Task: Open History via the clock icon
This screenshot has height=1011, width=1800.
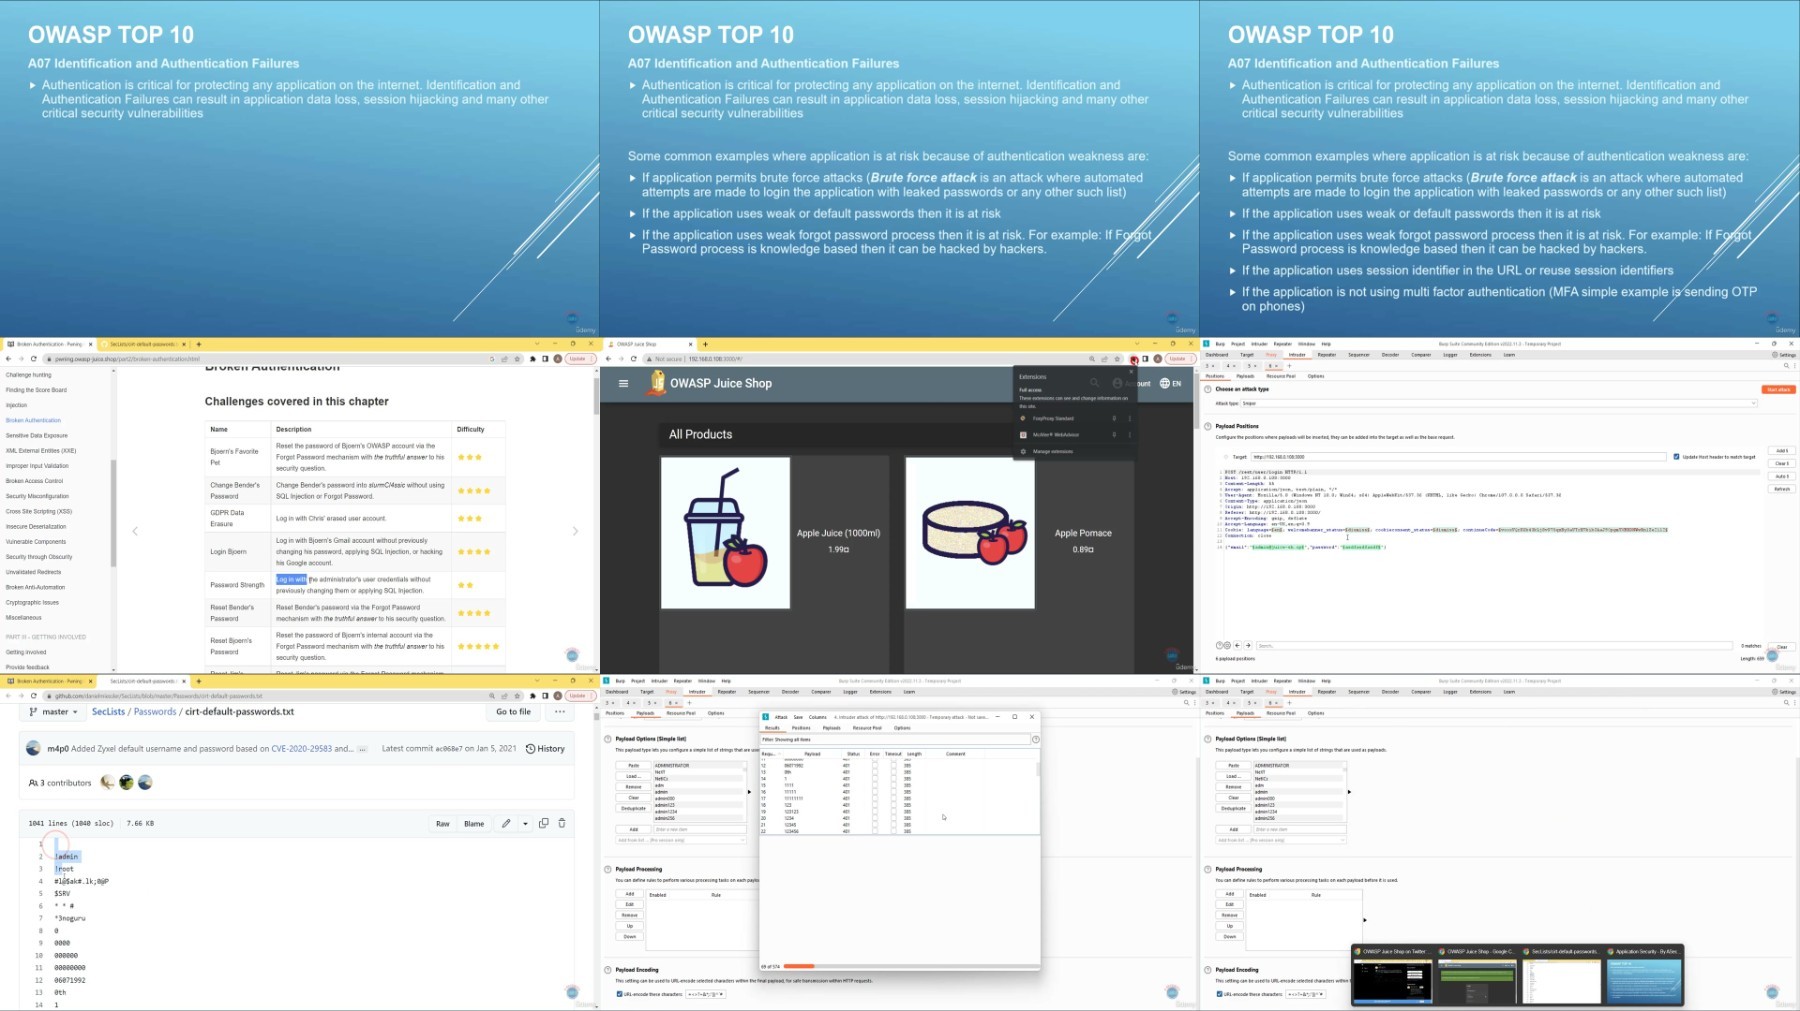Action: tap(545, 748)
